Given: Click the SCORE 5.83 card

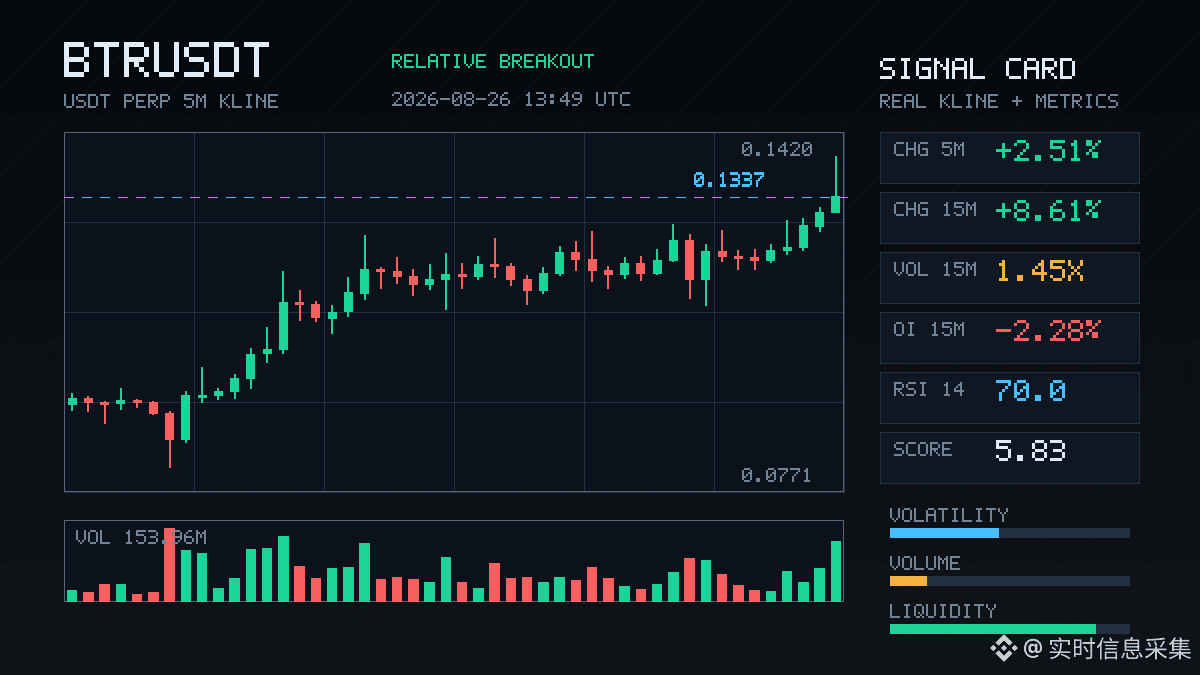Looking at the screenshot, I should (1009, 458).
